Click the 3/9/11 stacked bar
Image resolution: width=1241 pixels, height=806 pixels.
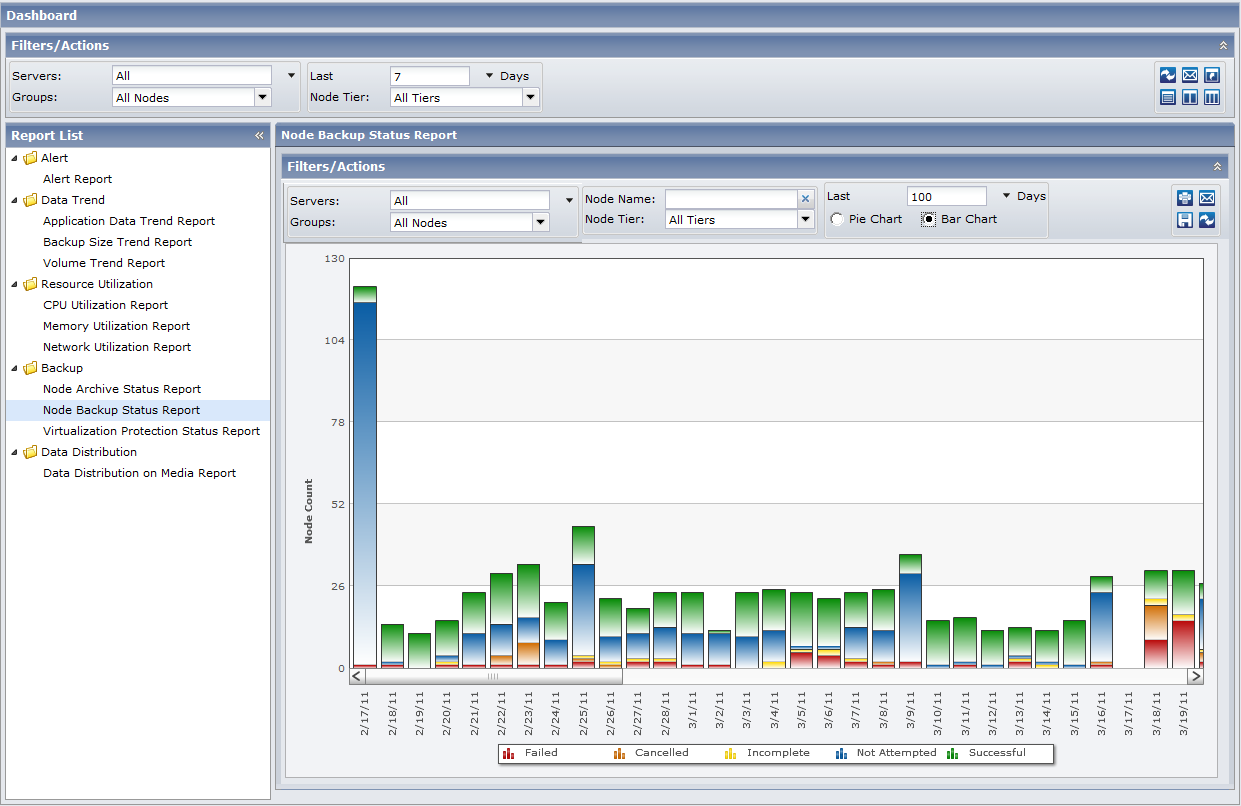910,611
